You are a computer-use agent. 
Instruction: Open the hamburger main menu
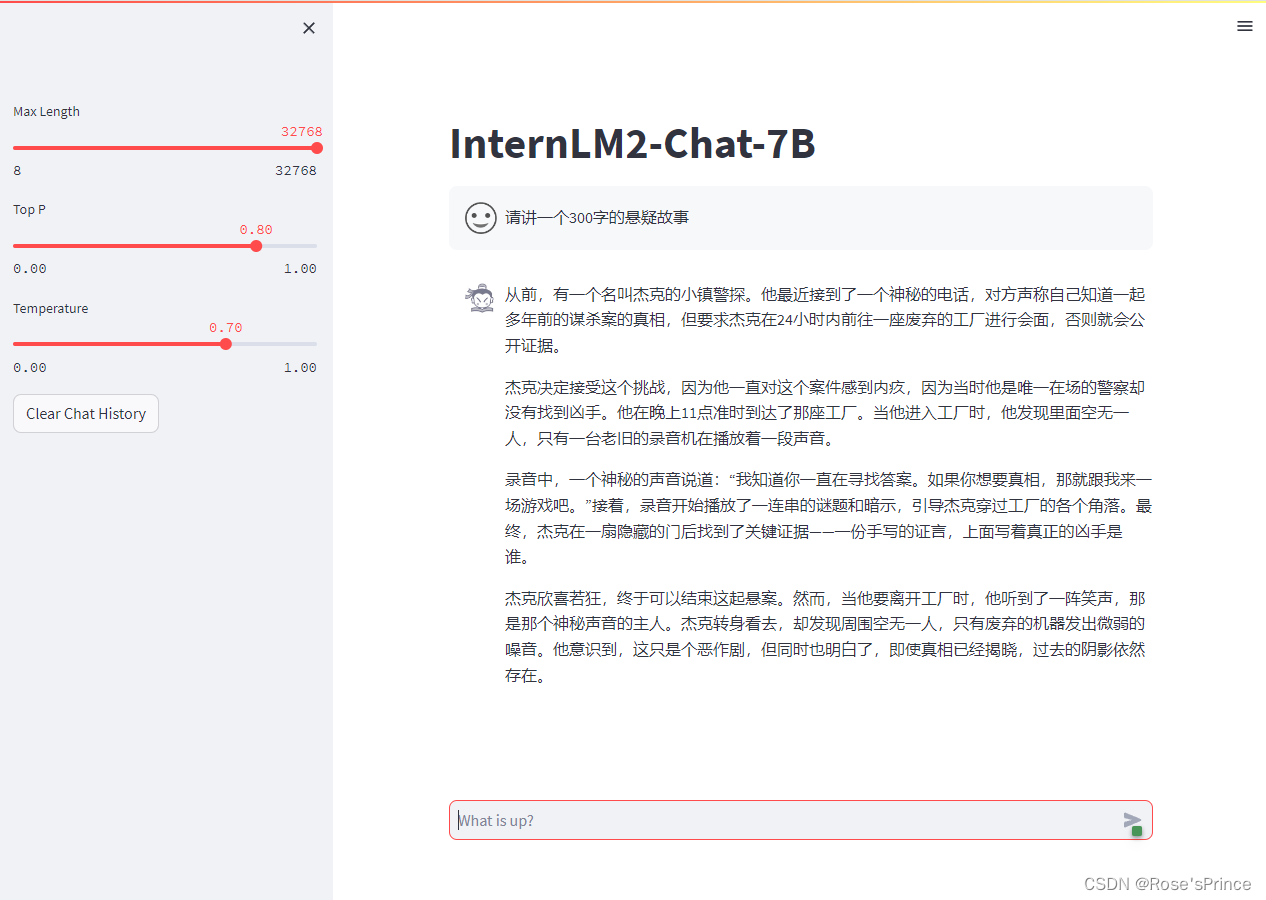tap(1245, 27)
